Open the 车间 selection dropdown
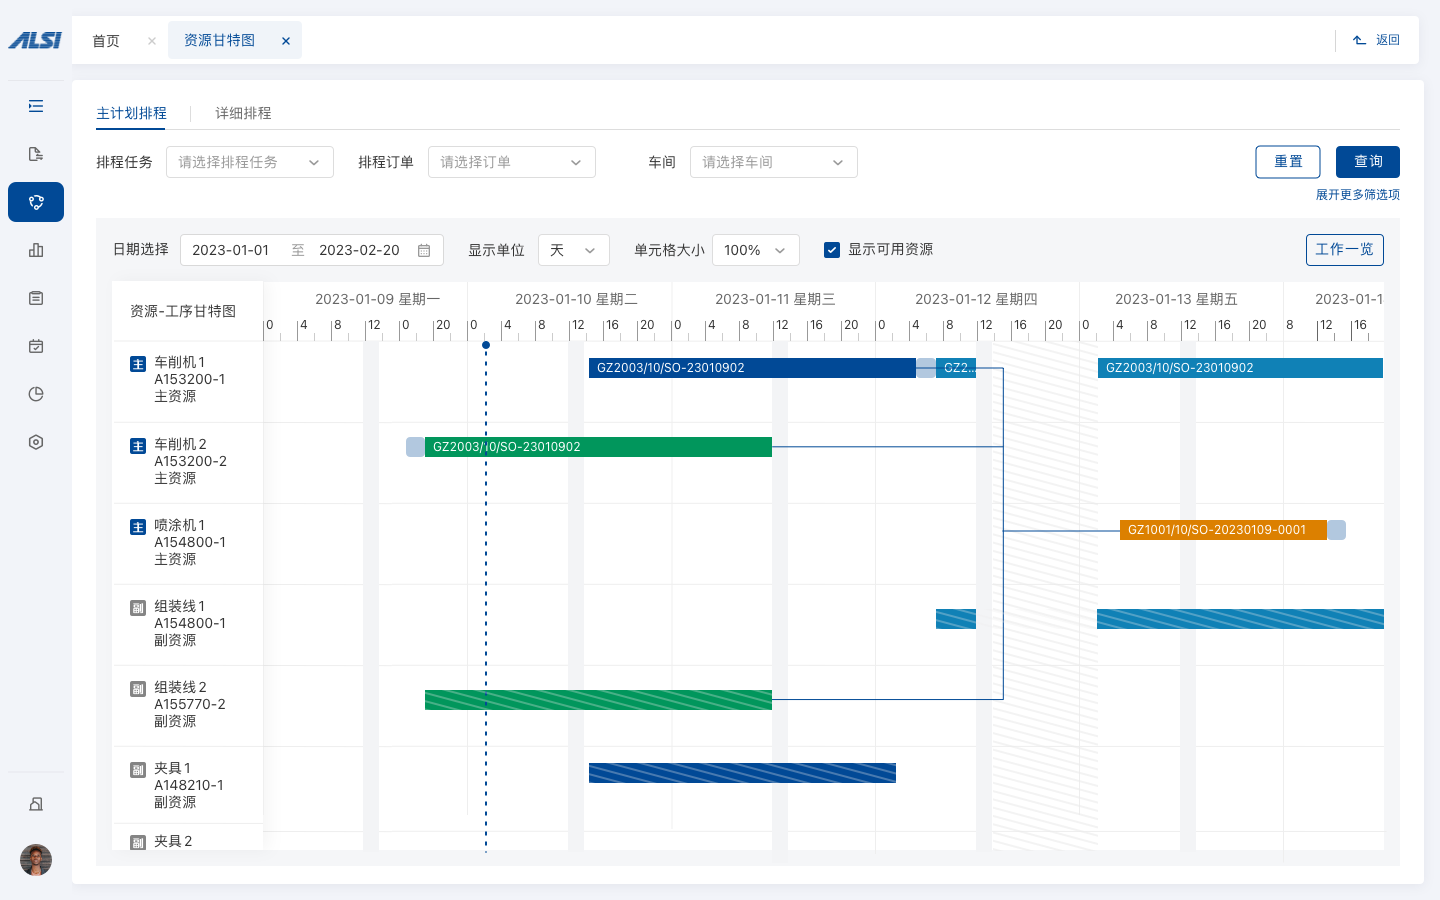The width and height of the screenshot is (1440, 900). [x=773, y=162]
